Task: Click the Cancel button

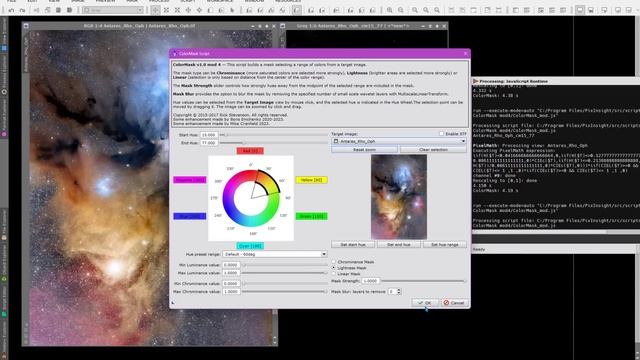Action: click(x=454, y=303)
